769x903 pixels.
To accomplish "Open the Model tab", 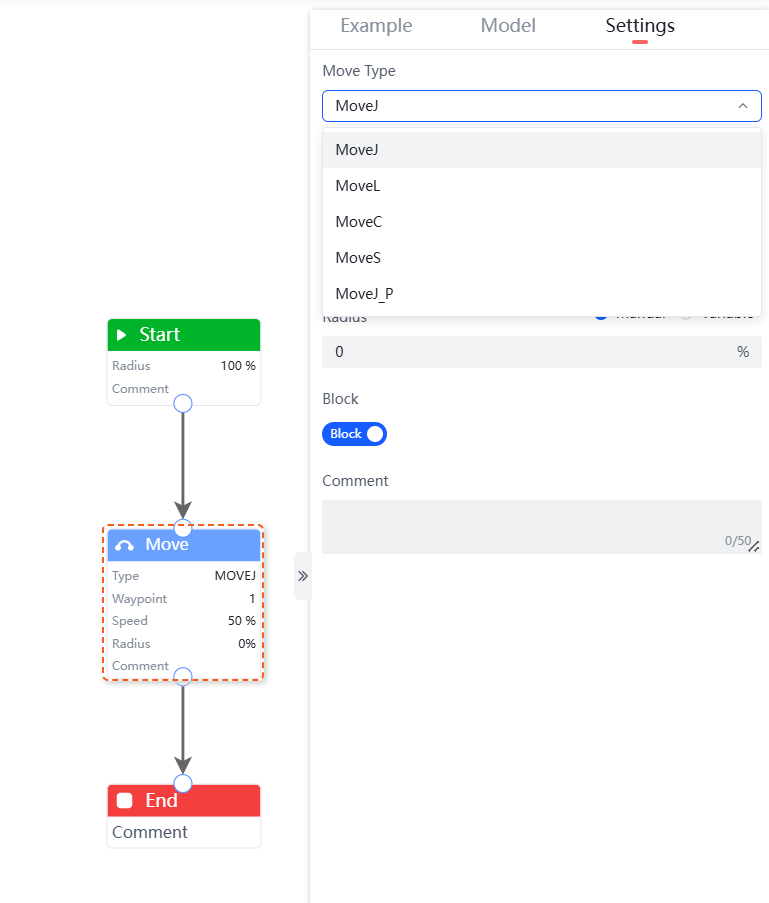I will point(508,26).
